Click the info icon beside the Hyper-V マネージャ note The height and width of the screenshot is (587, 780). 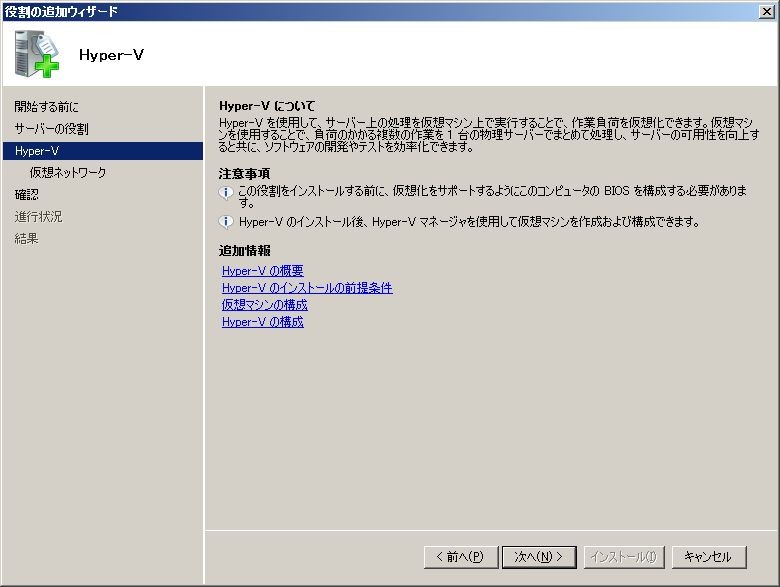point(226,222)
